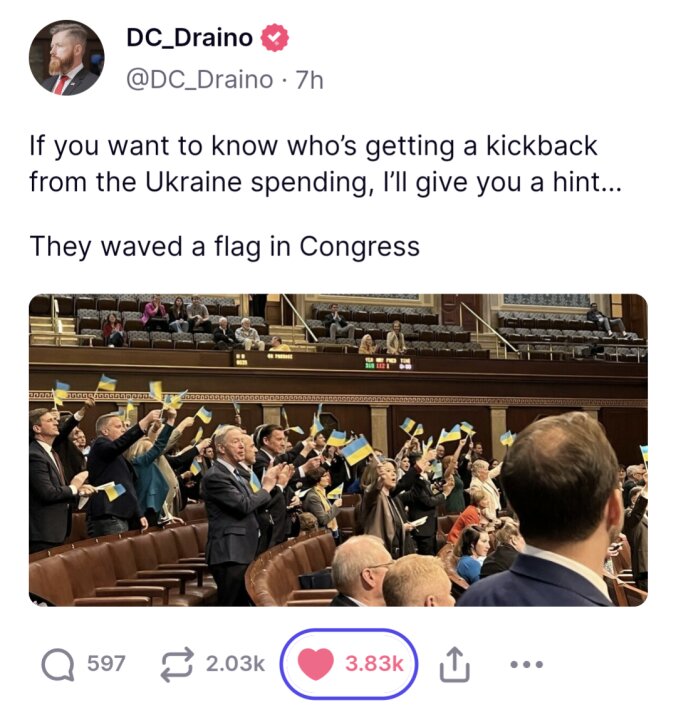
Task: Open the reply speech bubble icon
Action: coord(58,664)
